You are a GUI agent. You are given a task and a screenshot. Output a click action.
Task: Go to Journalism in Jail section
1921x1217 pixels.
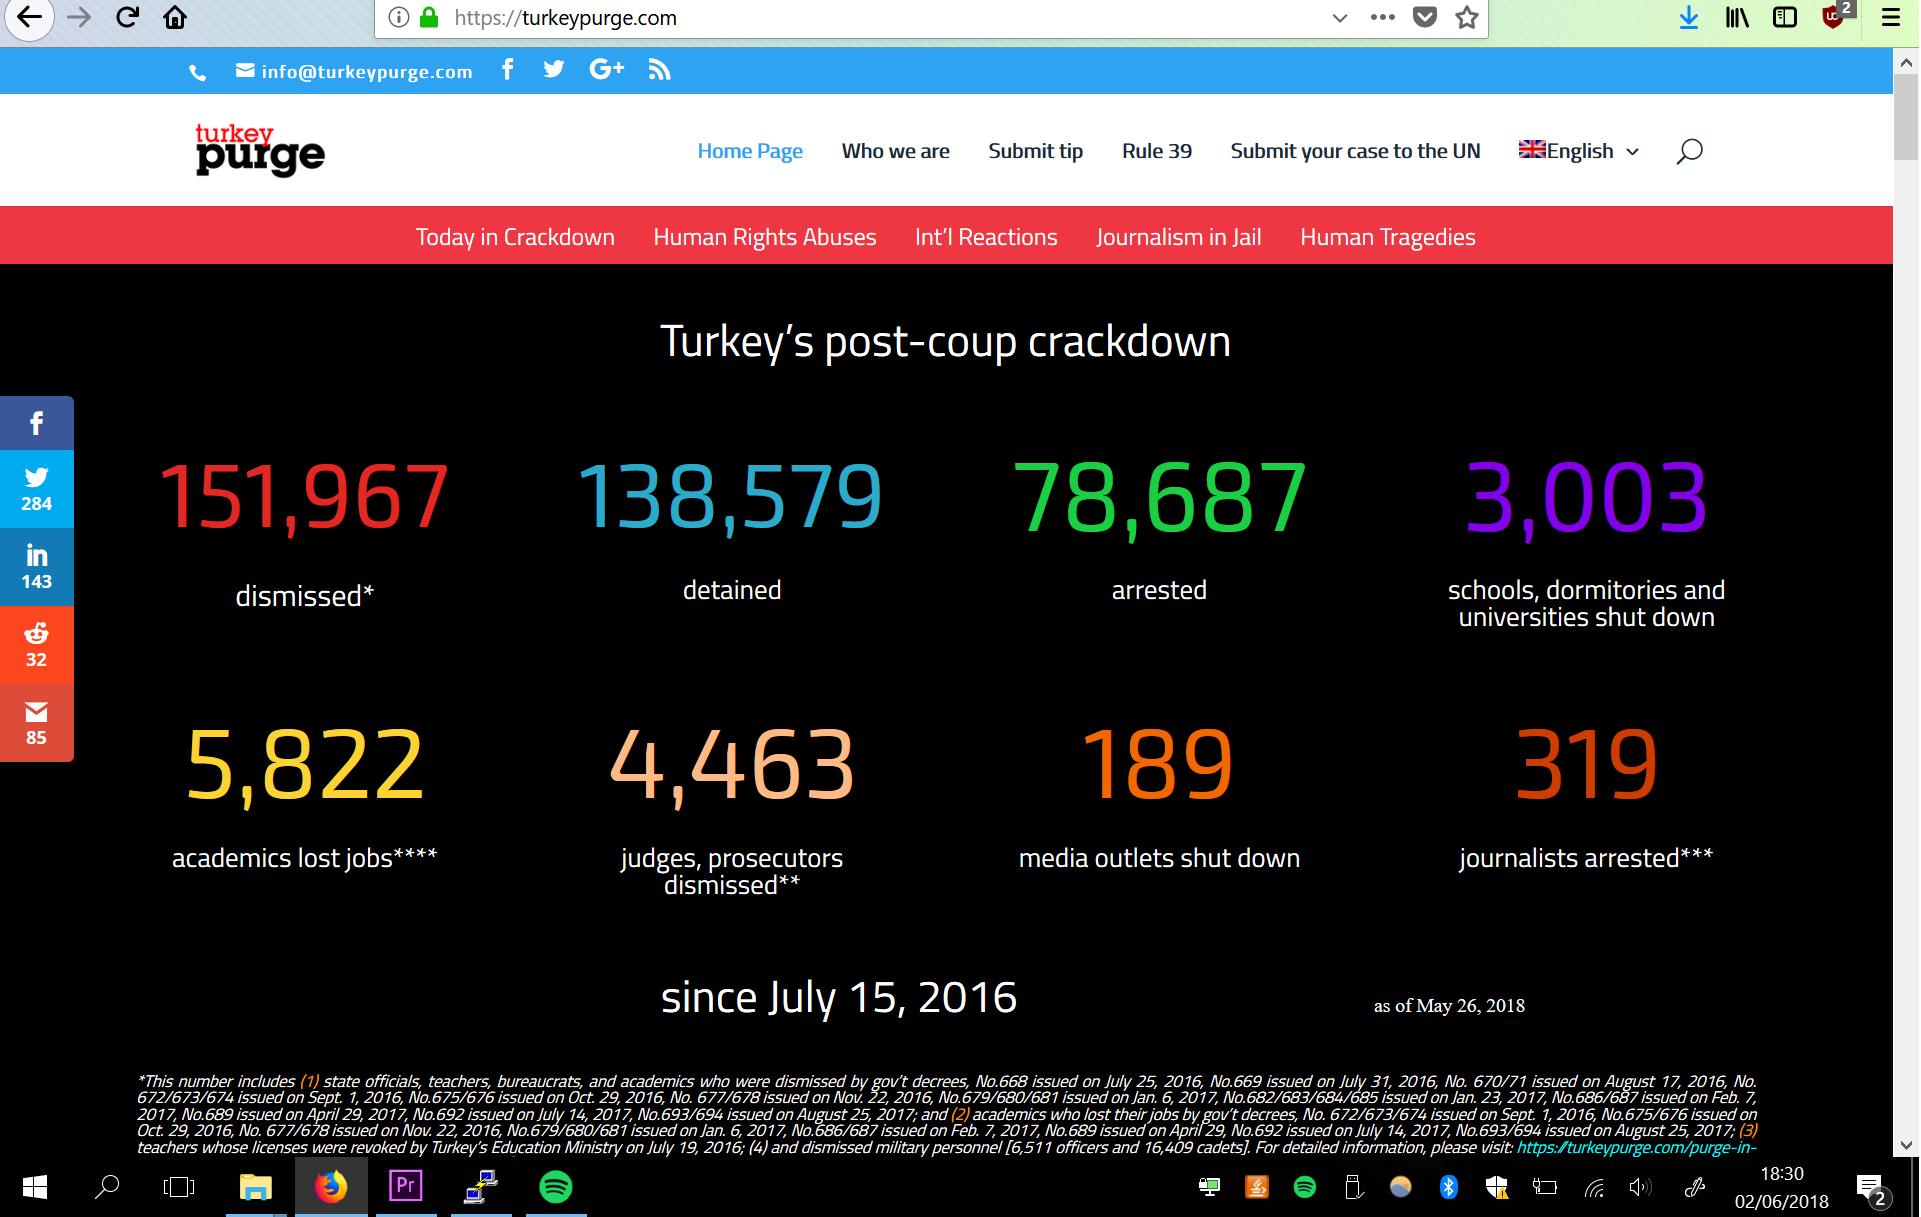[x=1178, y=237]
